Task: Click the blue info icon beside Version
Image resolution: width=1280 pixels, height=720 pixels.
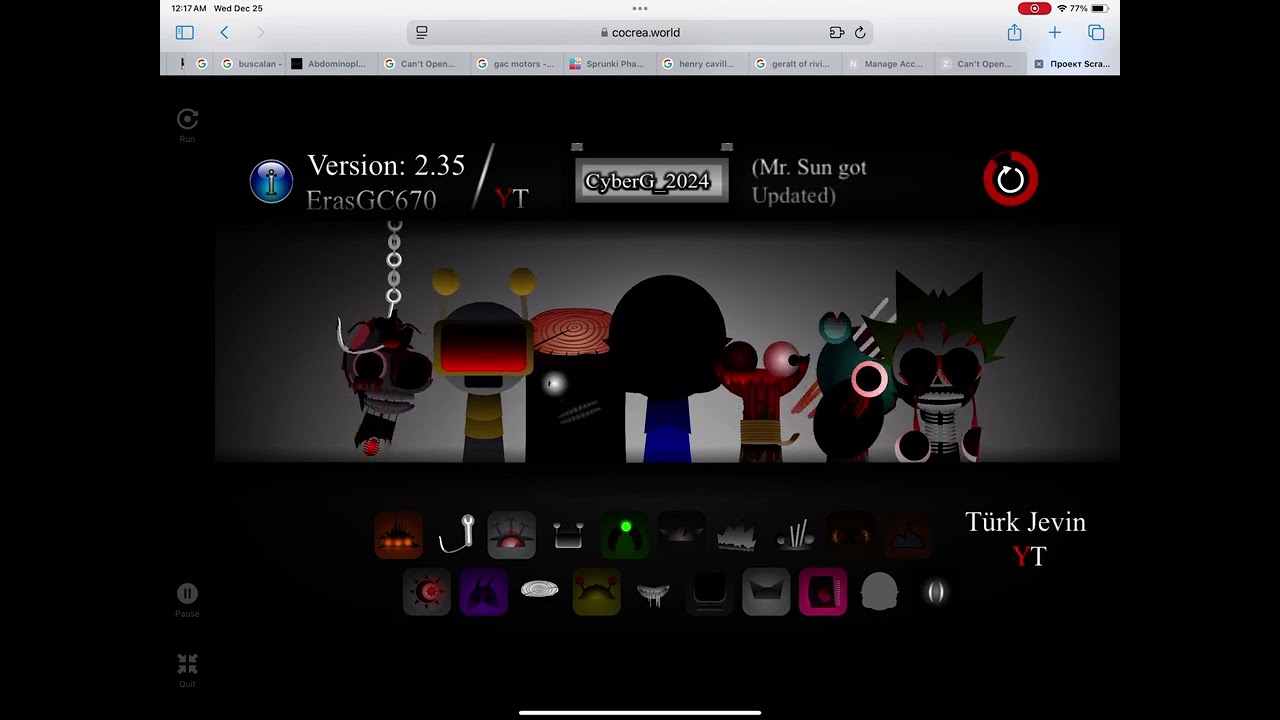Action: (x=271, y=182)
